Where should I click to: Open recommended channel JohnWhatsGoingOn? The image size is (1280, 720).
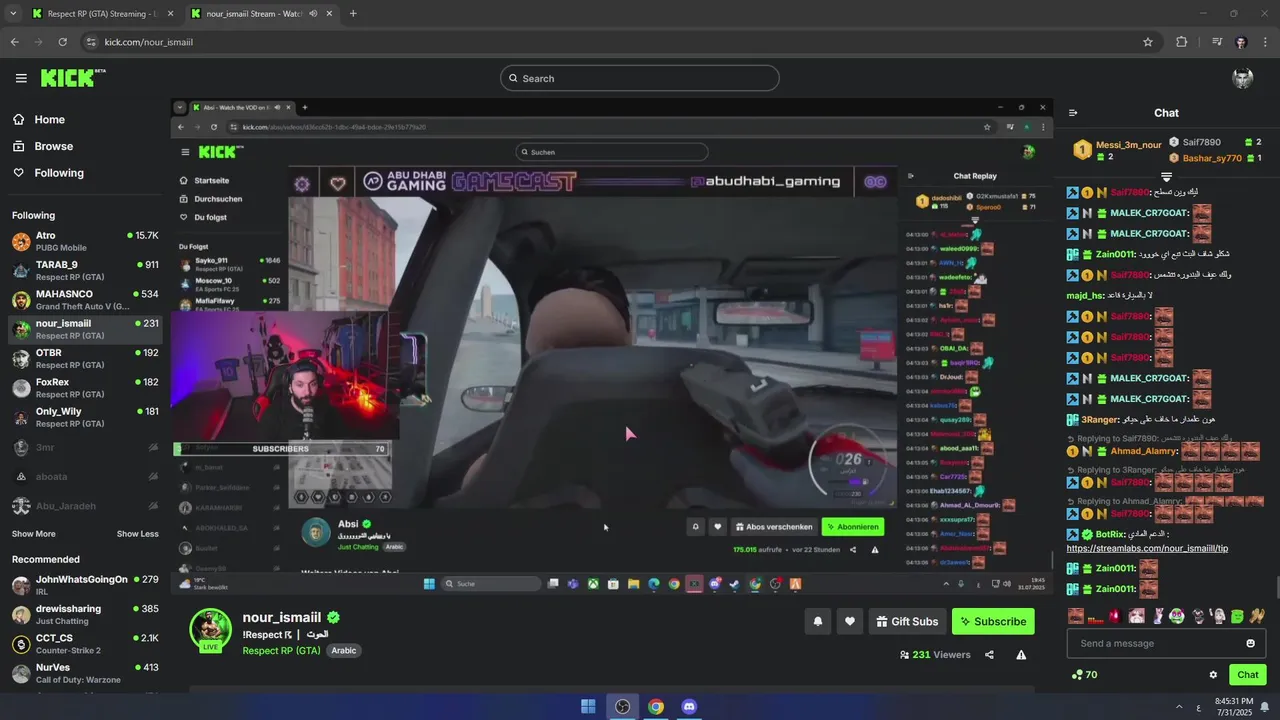[x=85, y=585]
